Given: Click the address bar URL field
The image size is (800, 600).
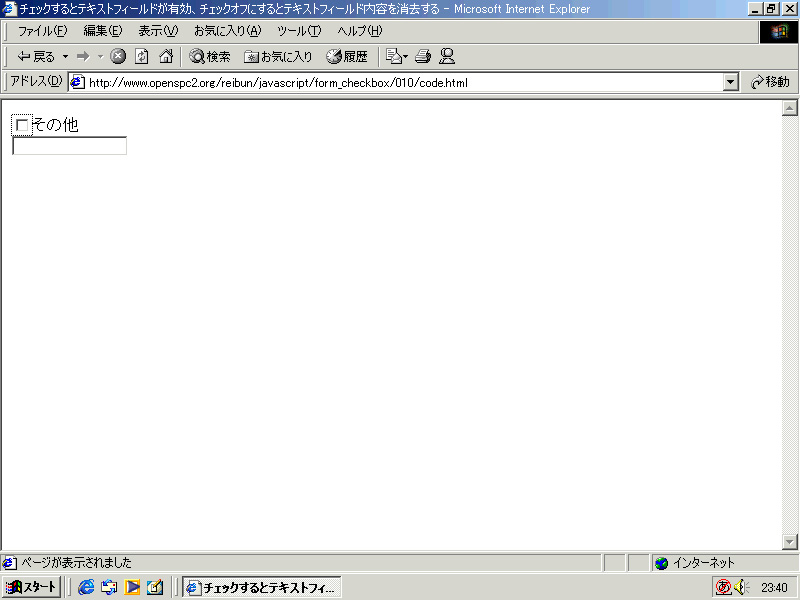Looking at the screenshot, I should tap(404, 83).
